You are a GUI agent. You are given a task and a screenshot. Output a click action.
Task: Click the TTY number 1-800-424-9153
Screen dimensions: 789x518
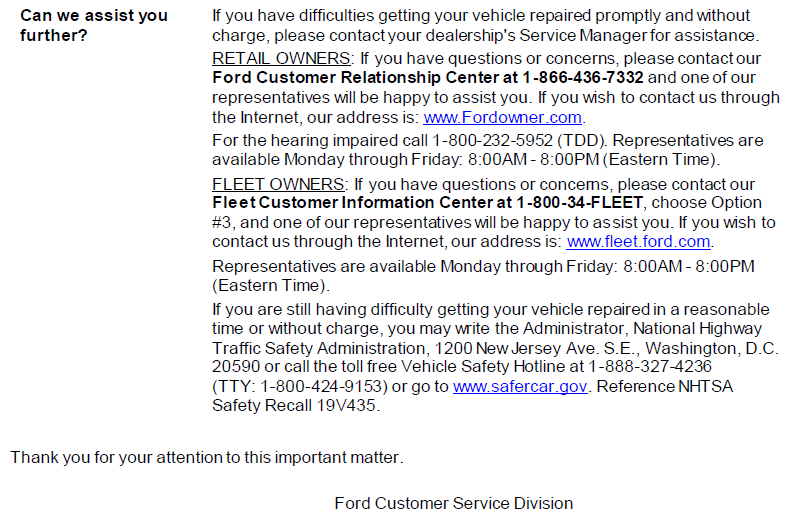pyautogui.click(x=321, y=386)
